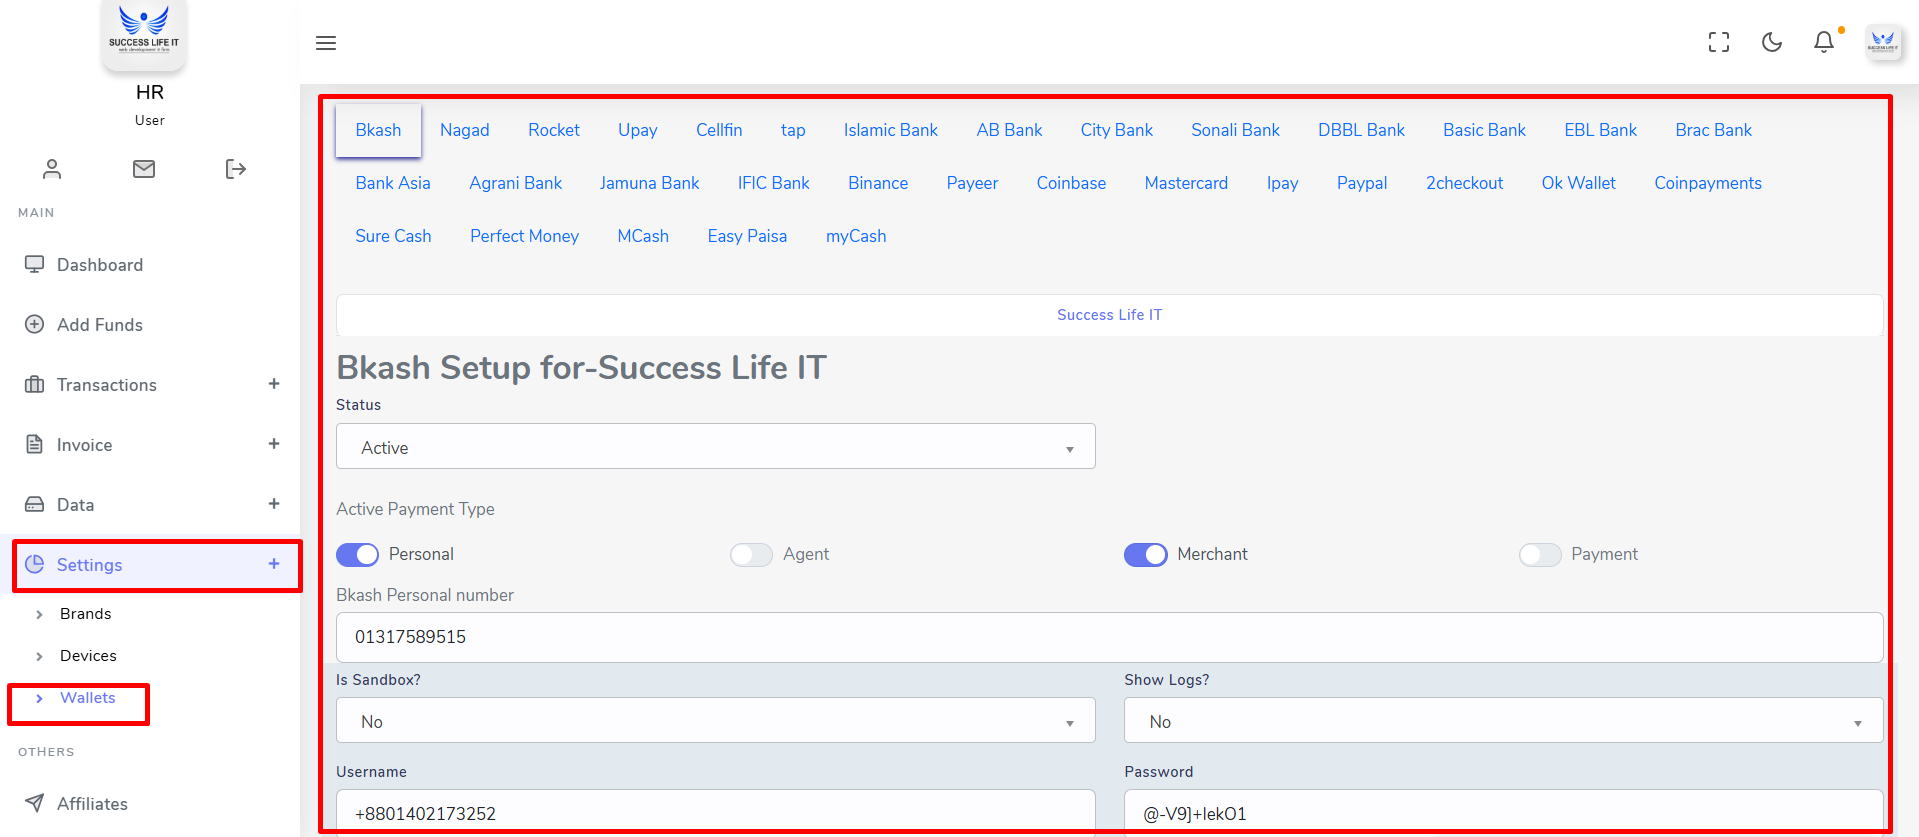Toggle the Personal payment type switch
1919x837 pixels.
(x=357, y=554)
